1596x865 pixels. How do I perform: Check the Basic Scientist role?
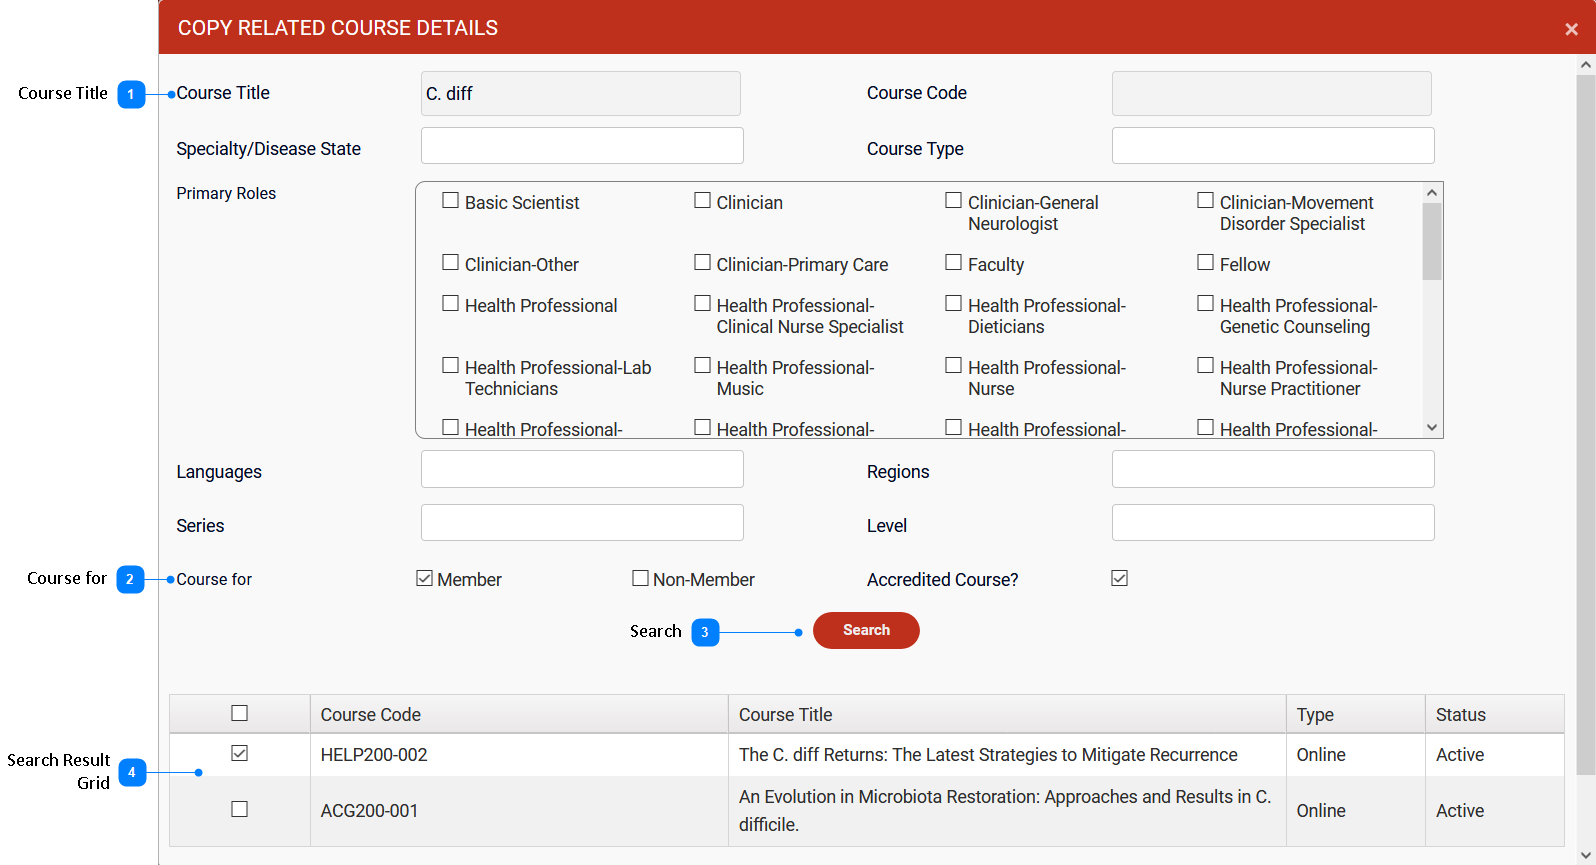pos(451,201)
